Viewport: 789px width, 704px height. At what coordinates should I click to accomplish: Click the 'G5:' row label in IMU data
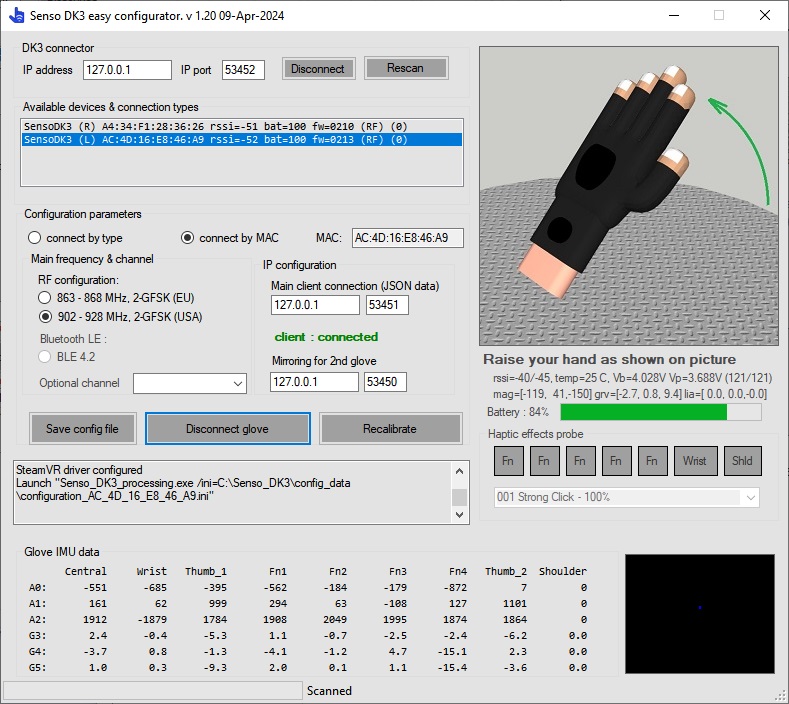(x=38, y=667)
